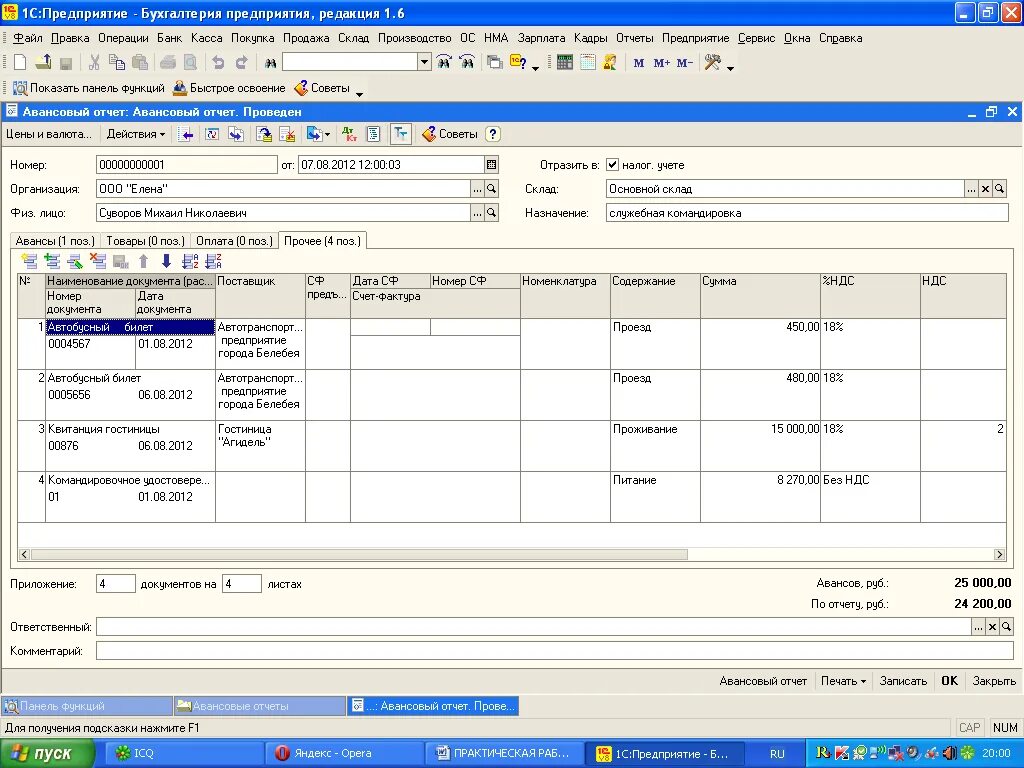Click the horizontal scrollbar of the table
Screen dimensions: 1024x768
click(359, 554)
